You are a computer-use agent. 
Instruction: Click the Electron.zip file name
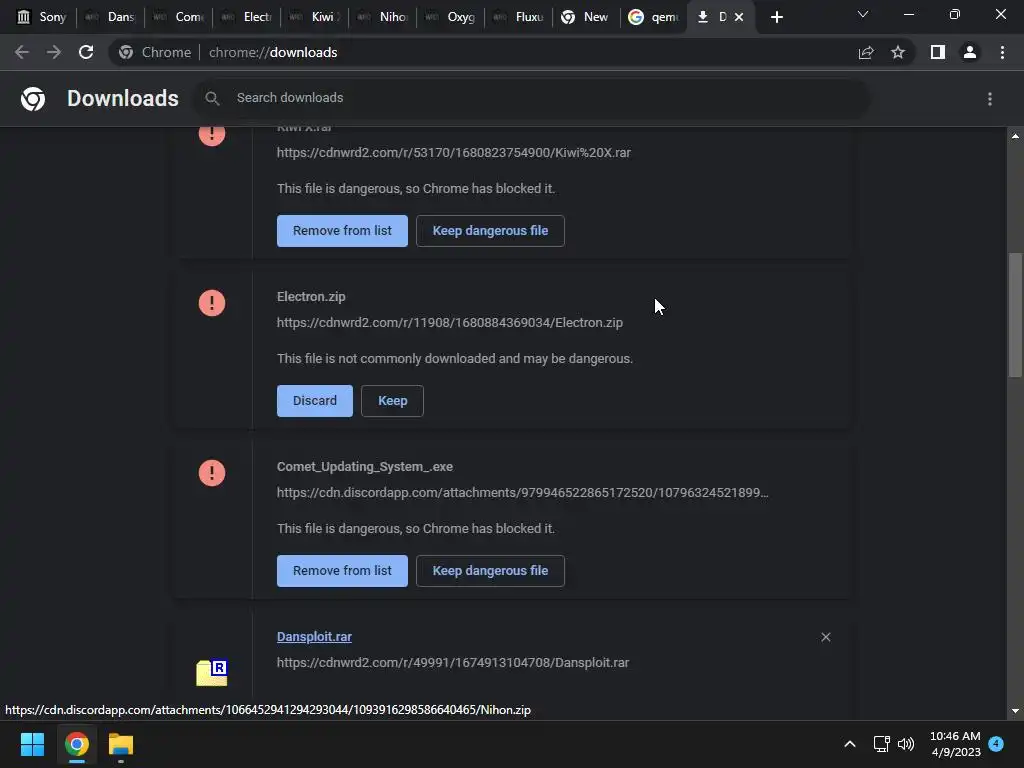(311, 296)
